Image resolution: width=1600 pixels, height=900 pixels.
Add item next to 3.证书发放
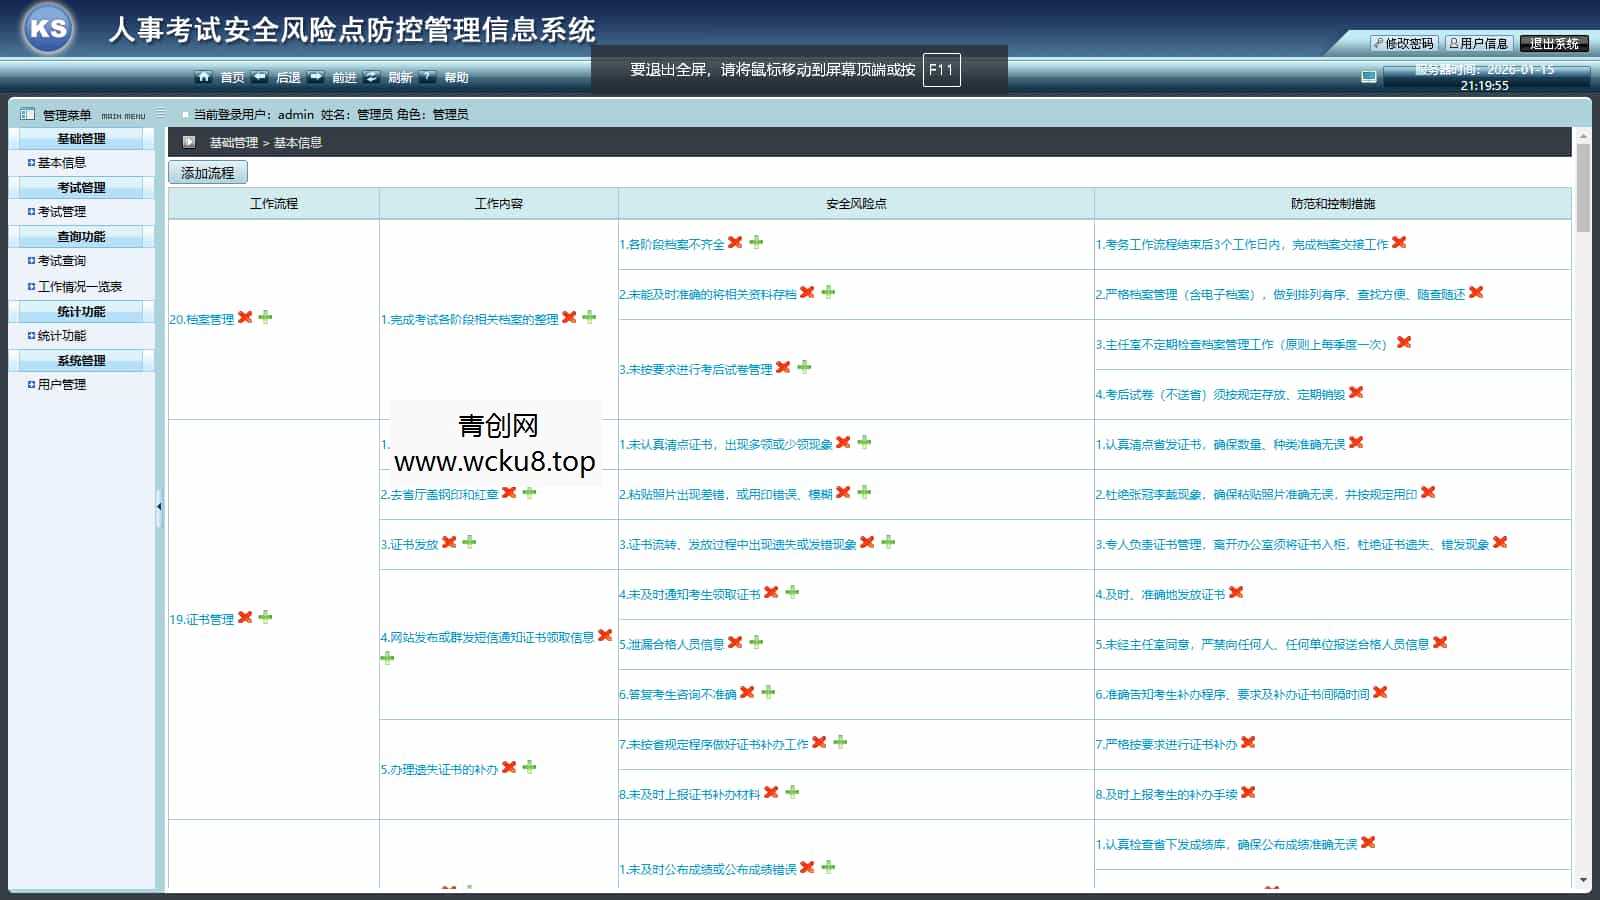[x=469, y=542]
